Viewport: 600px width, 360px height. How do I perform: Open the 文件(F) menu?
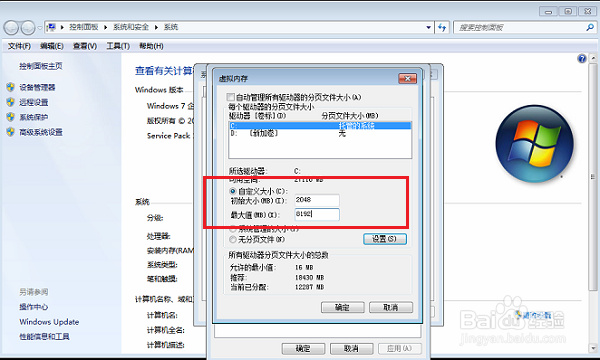pos(19,46)
